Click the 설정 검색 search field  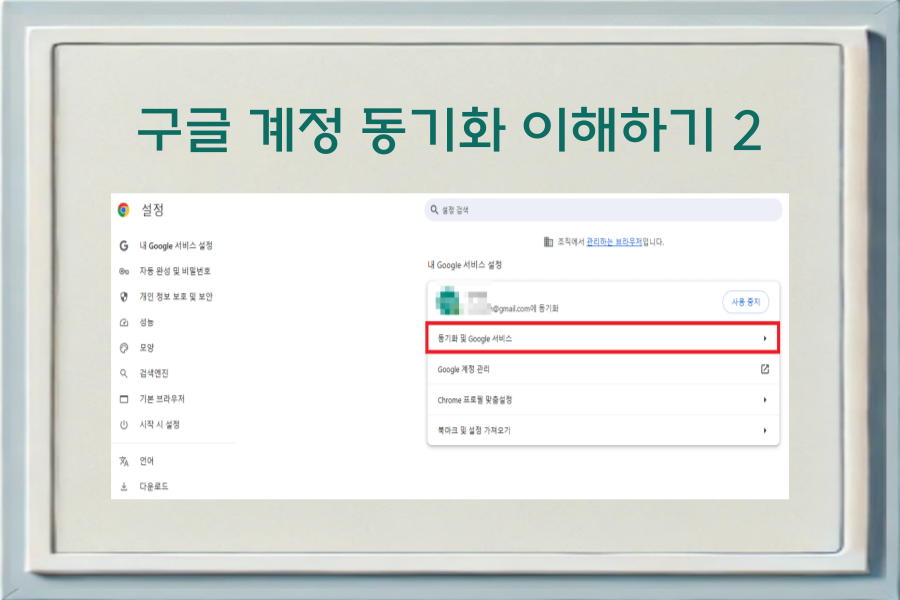click(x=603, y=210)
